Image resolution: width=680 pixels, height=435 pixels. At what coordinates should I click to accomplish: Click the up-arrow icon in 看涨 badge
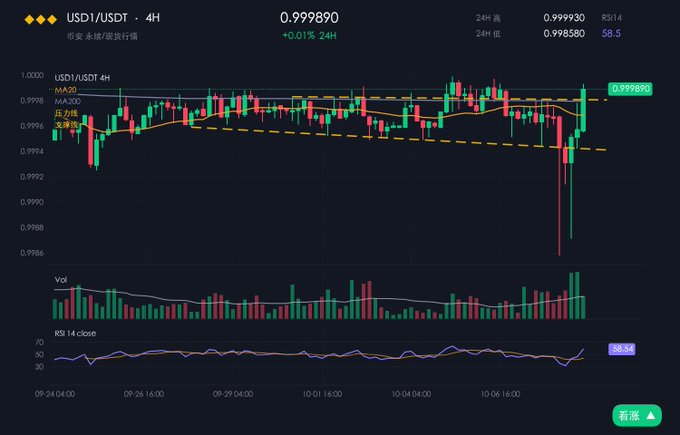coord(651,416)
